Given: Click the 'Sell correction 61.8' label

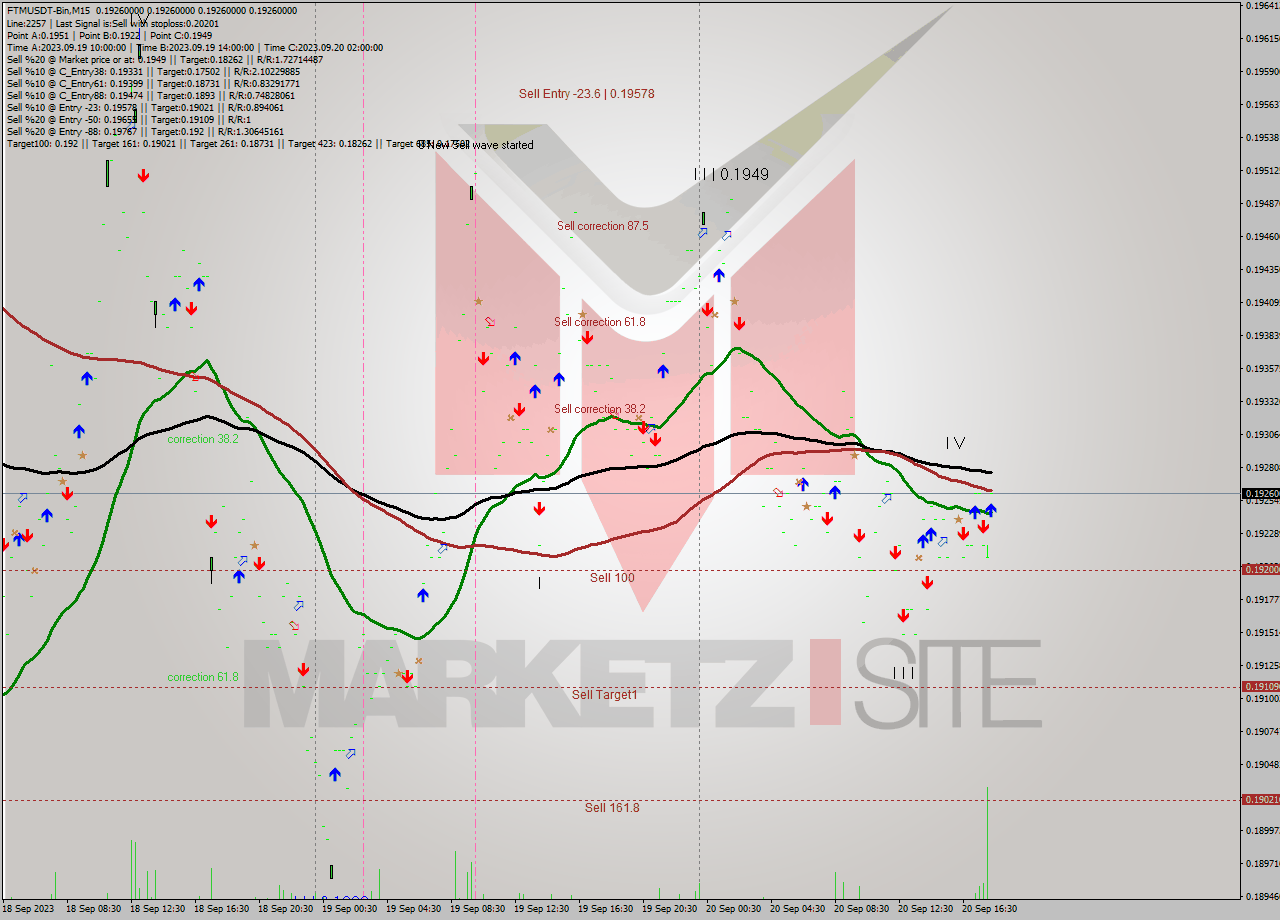Looking at the screenshot, I should click(x=600, y=322).
